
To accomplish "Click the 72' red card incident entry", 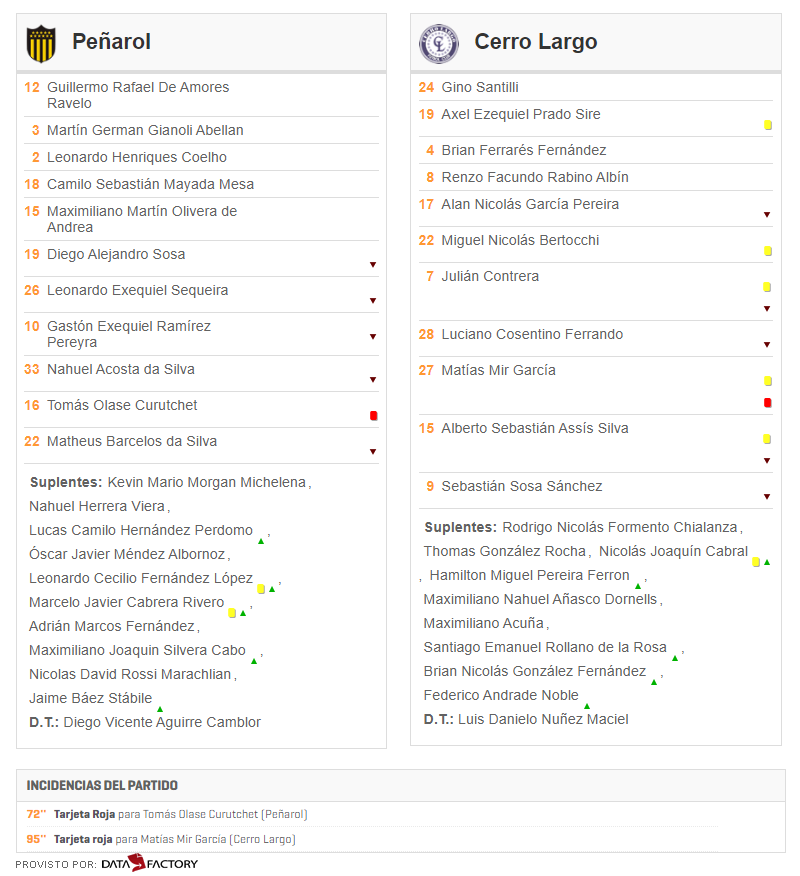I will tap(167, 814).
